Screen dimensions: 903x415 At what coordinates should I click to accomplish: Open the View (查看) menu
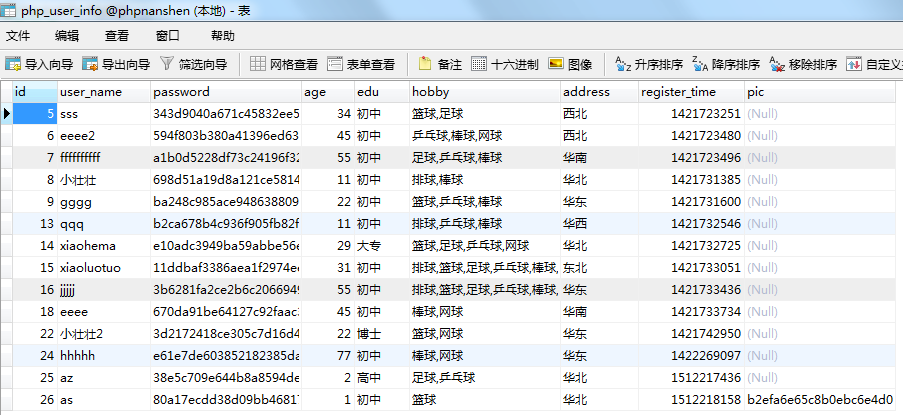(117, 35)
